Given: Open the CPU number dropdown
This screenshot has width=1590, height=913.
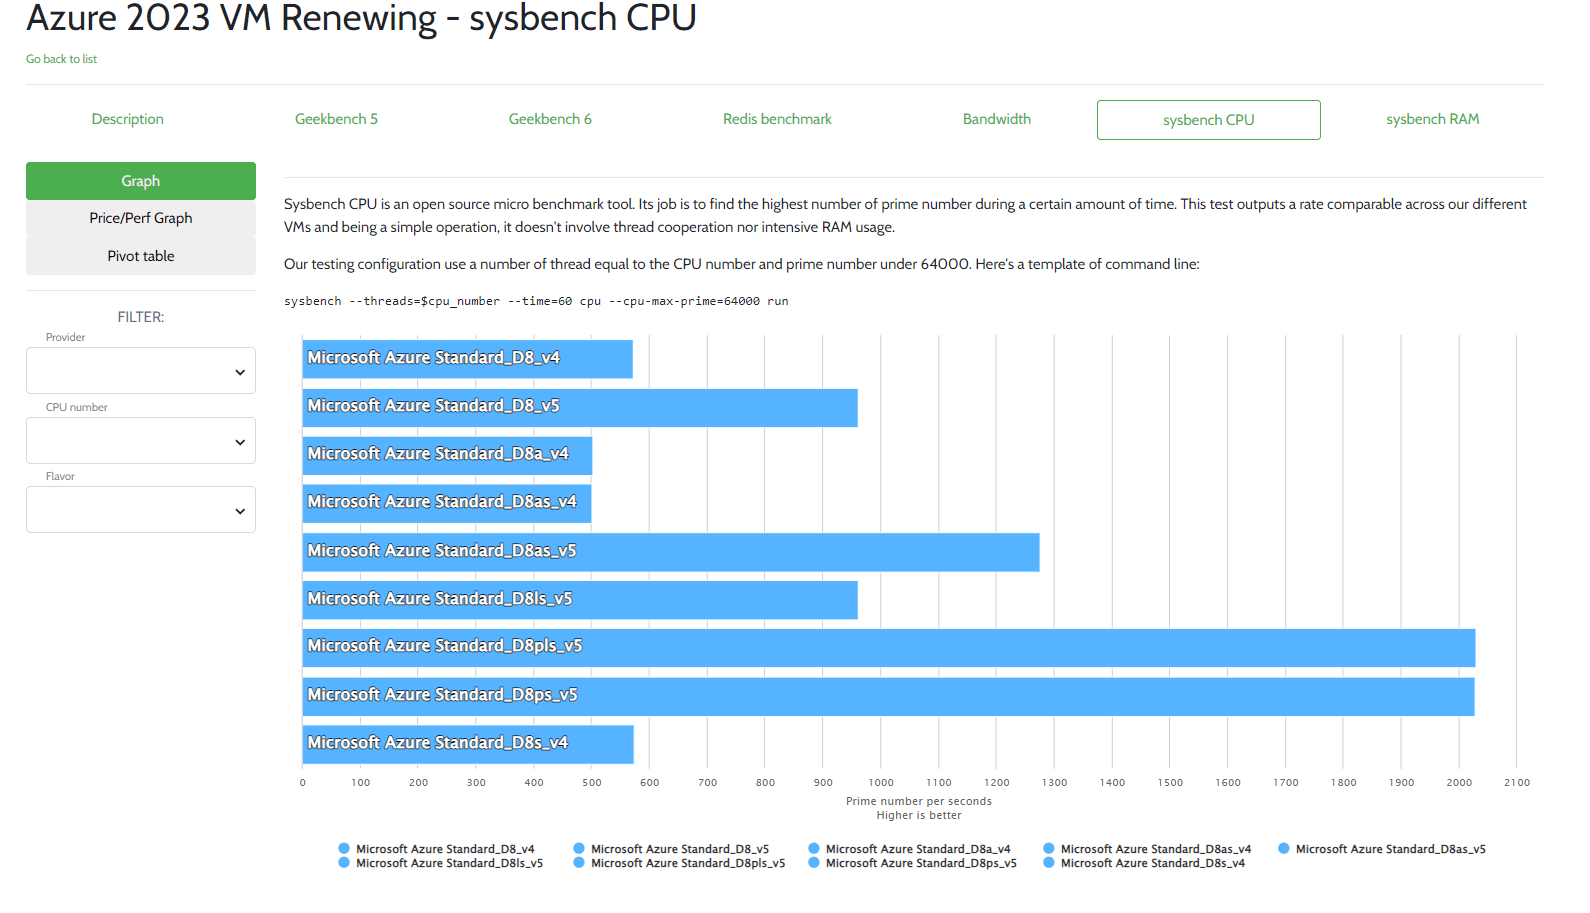Looking at the screenshot, I should [140, 440].
